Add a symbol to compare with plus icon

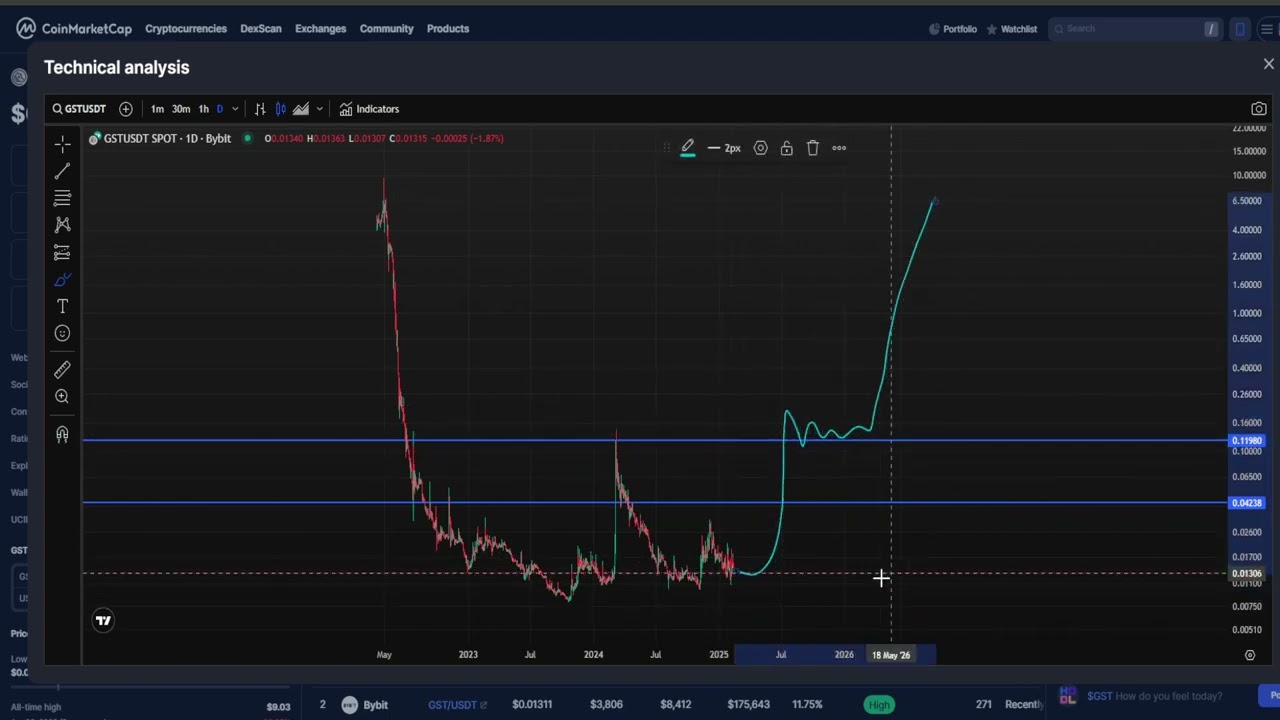point(126,109)
